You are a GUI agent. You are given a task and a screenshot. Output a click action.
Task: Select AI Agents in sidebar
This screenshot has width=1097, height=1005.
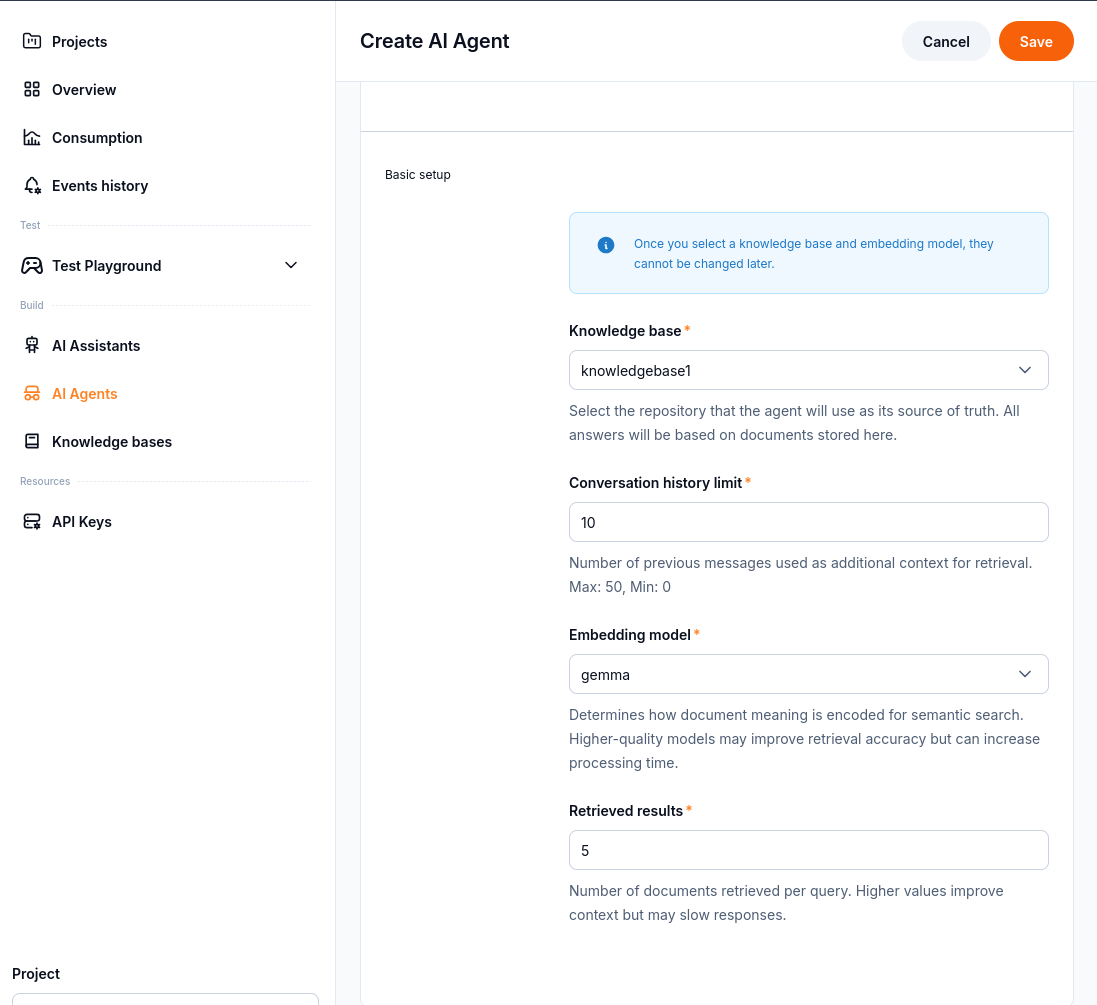85,393
